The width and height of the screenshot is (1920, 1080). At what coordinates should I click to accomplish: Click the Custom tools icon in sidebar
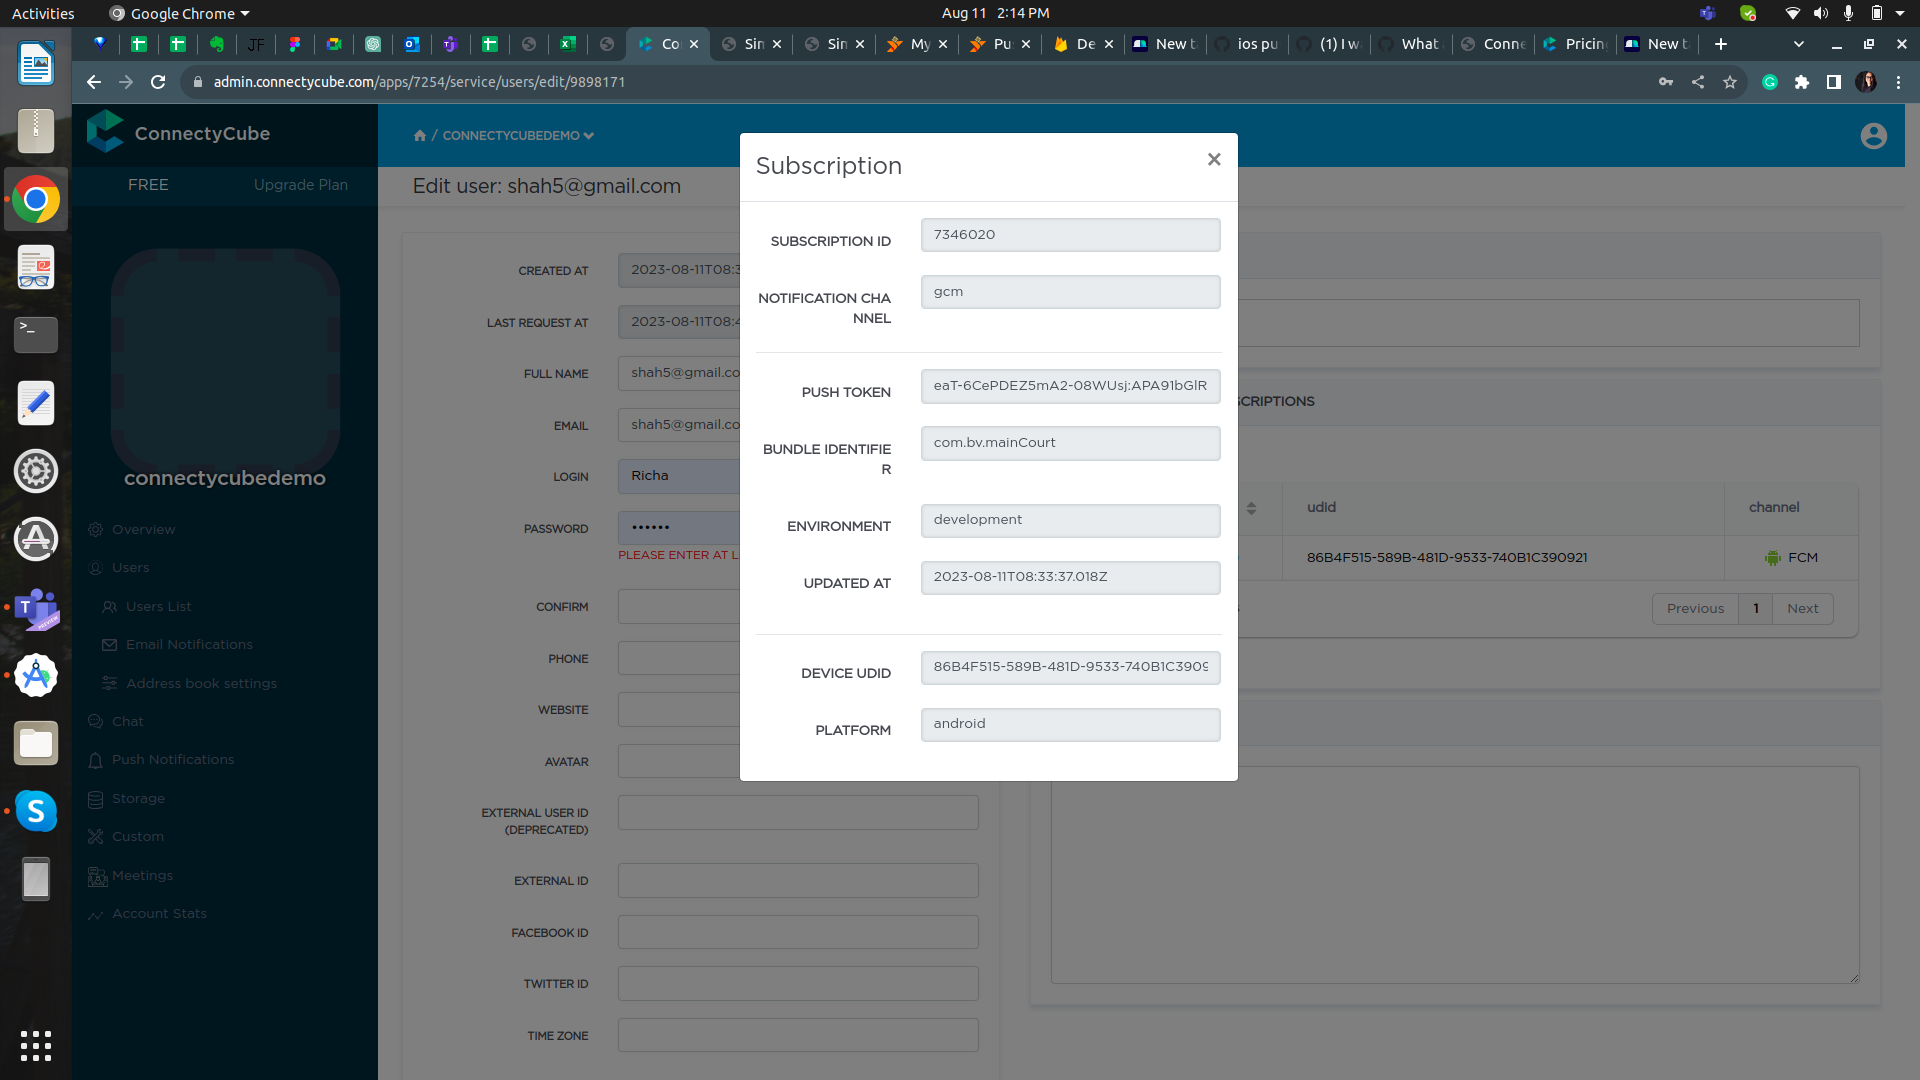point(97,836)
